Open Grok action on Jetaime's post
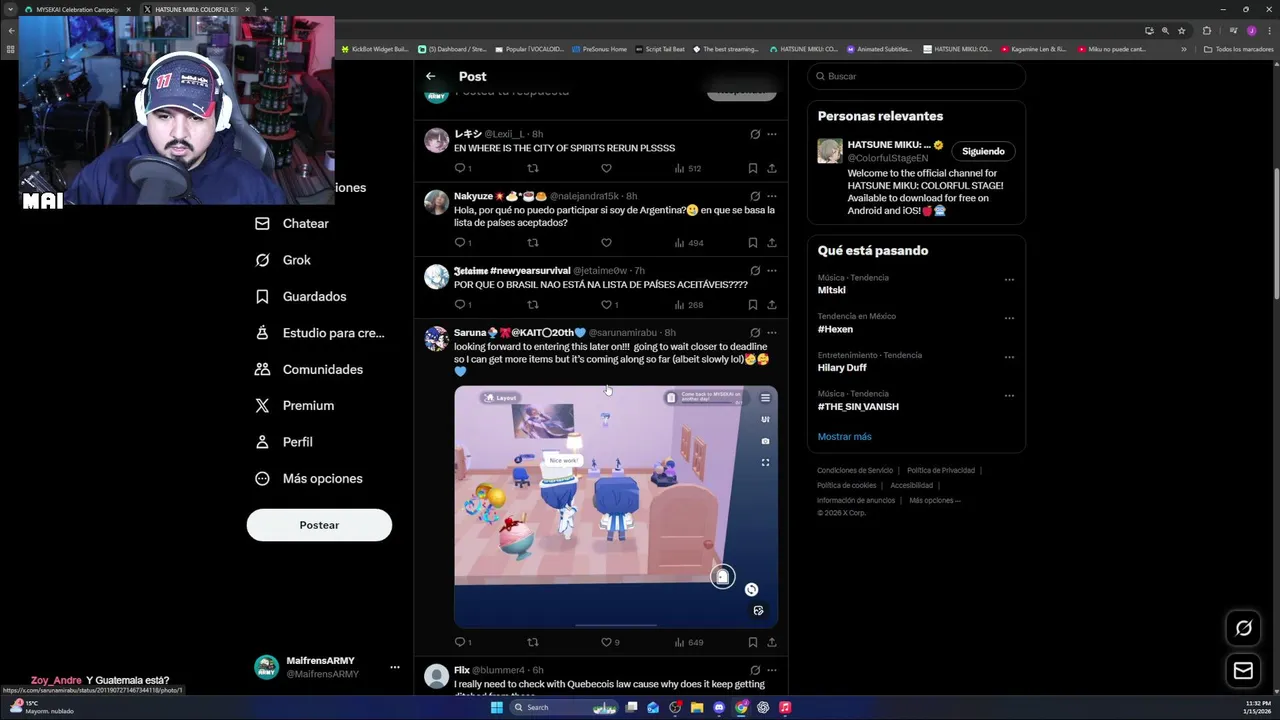Screen dimensions: 1280x720 point(755,270)
